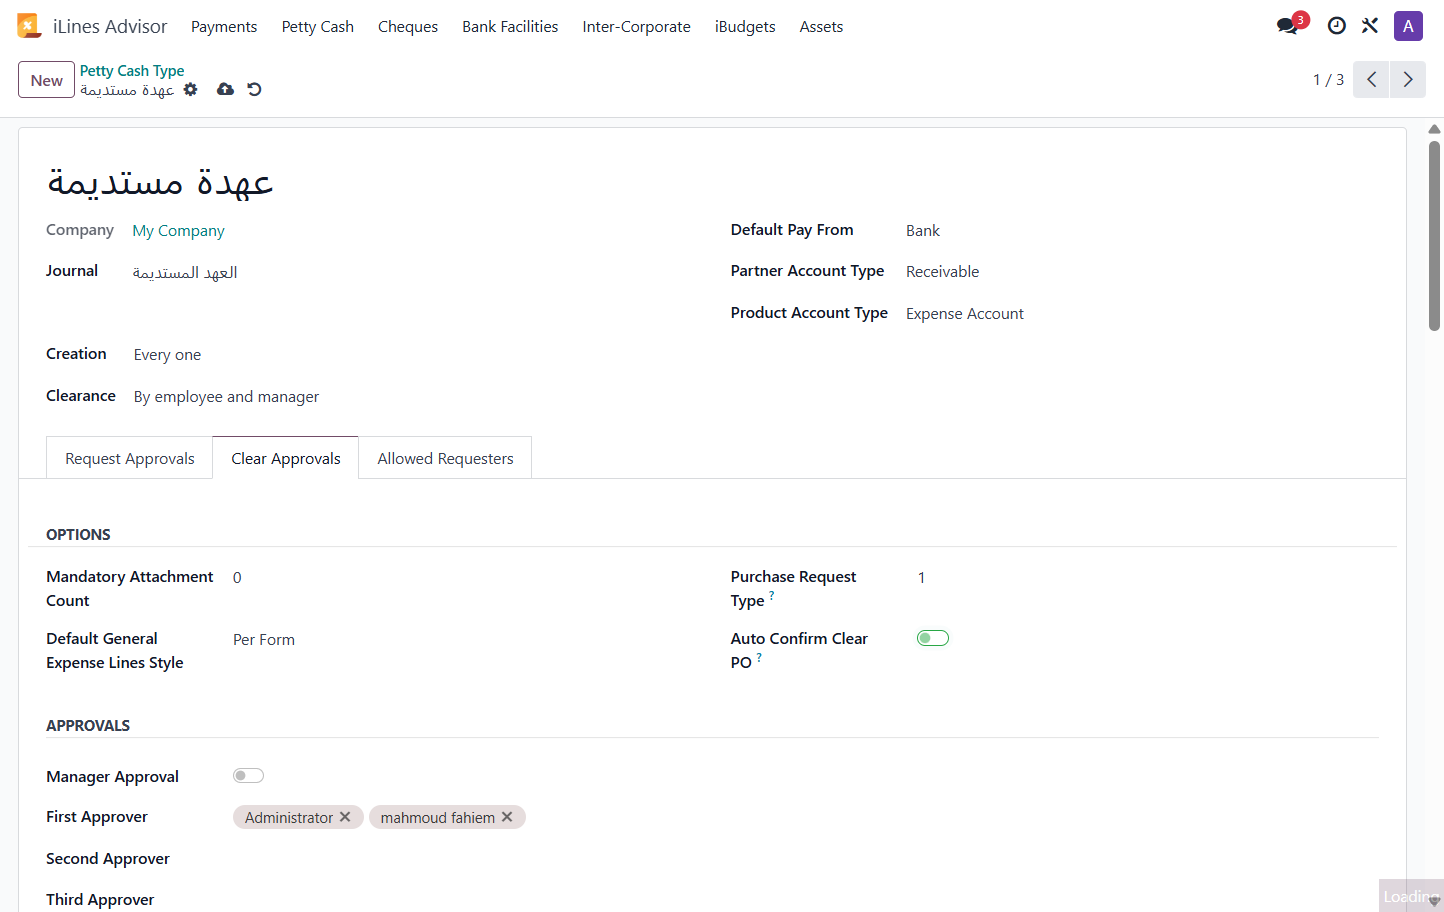
Task: Discard changes with the undo icon
Action: (x=254, y=89)
